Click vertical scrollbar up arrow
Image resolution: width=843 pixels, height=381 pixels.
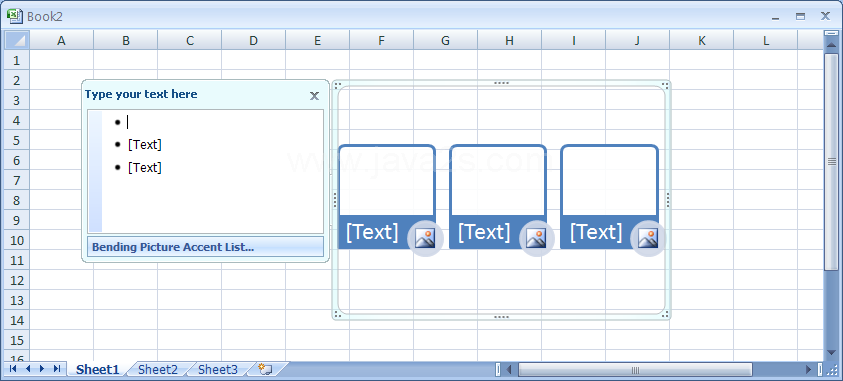(x=831, y=45)
